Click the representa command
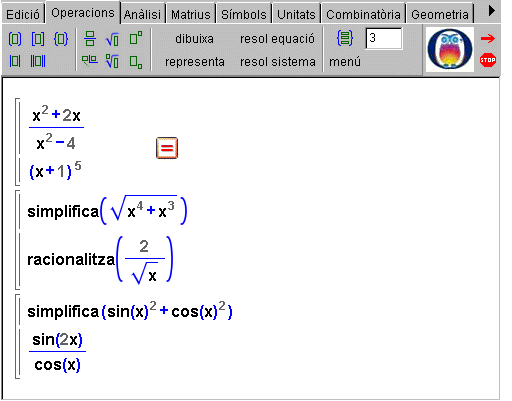512x401 pixels. tap(195, 62)
